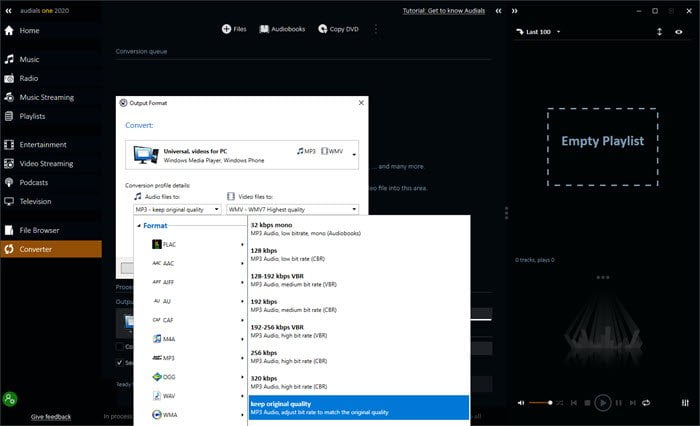Open the Radio section
This screenshot has width=700, height=426.
51,78
